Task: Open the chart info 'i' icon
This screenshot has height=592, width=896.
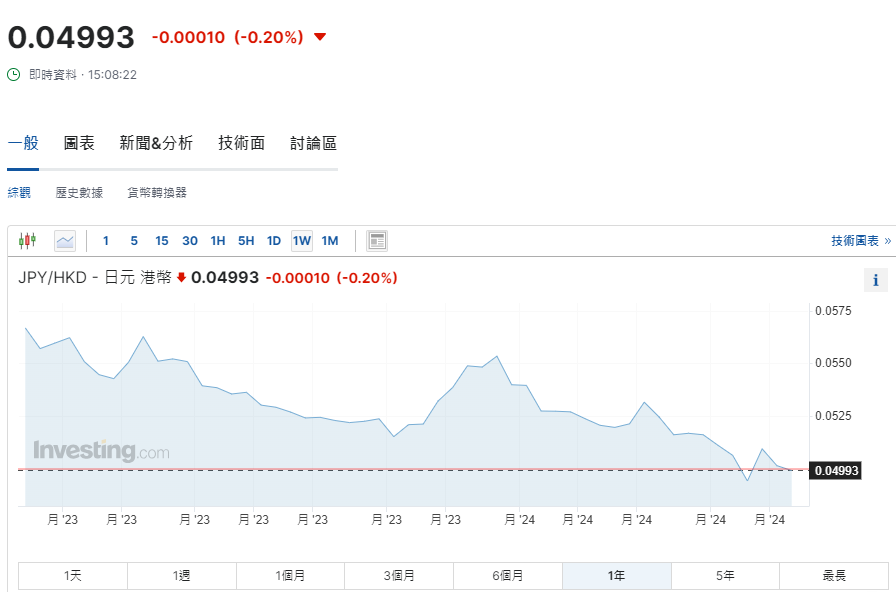Action: pyautogui.click(x=875, y=280)
